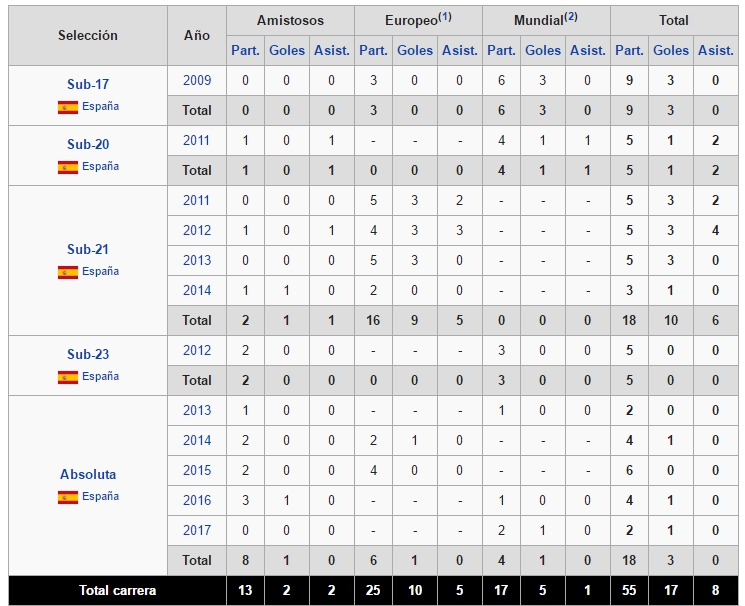Click the Spain flag under Sub-17
The height and width of the screenshot is (606, 745).
tap(68, 107)
